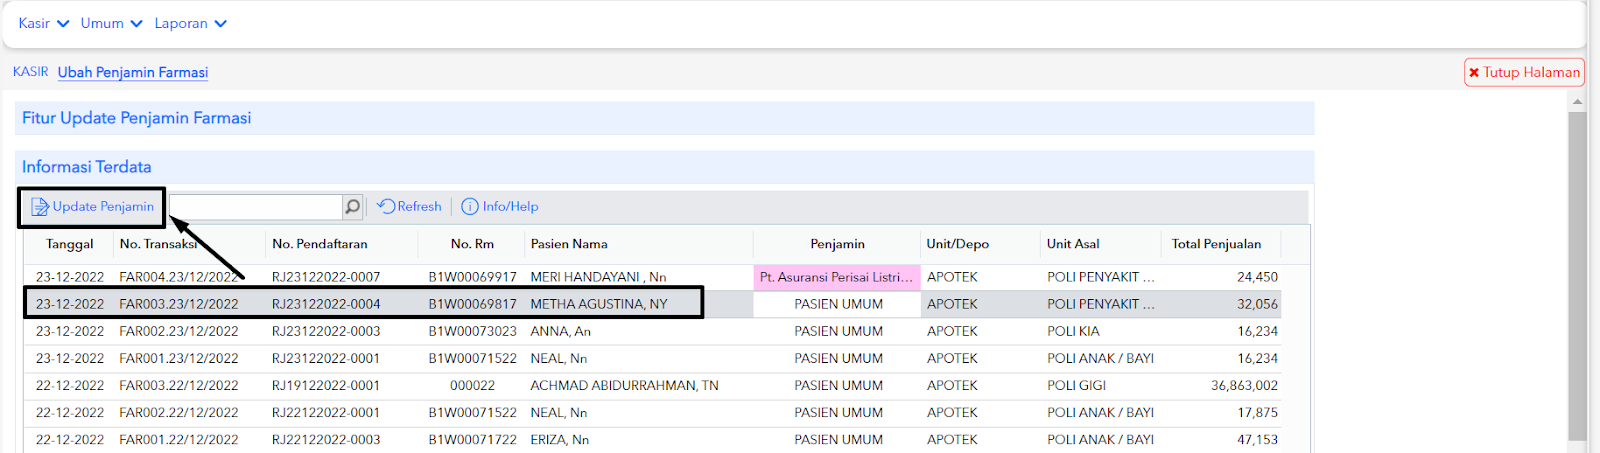Screen dimensions: 1600x453
Task: Click the vertical scrollbar thumb
Action: 1578,275
